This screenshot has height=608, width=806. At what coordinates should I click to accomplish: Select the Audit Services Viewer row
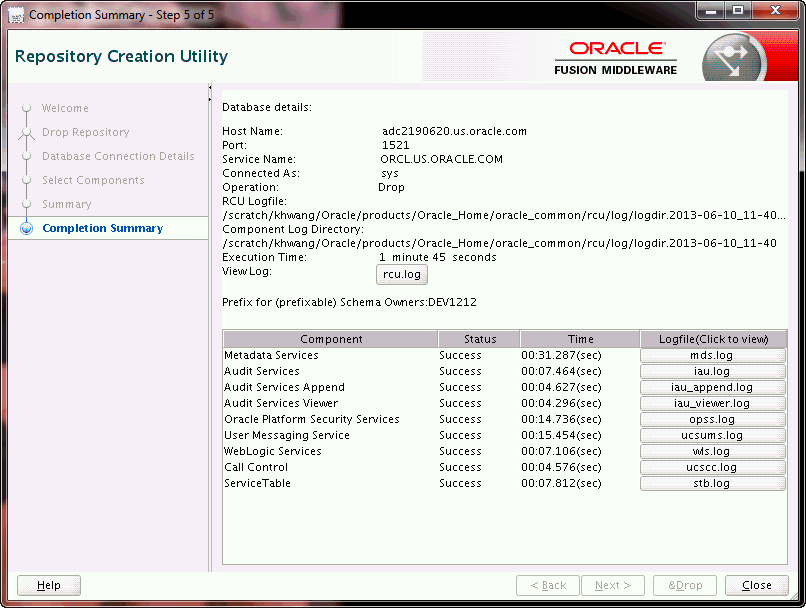click(x=504, y=403)
